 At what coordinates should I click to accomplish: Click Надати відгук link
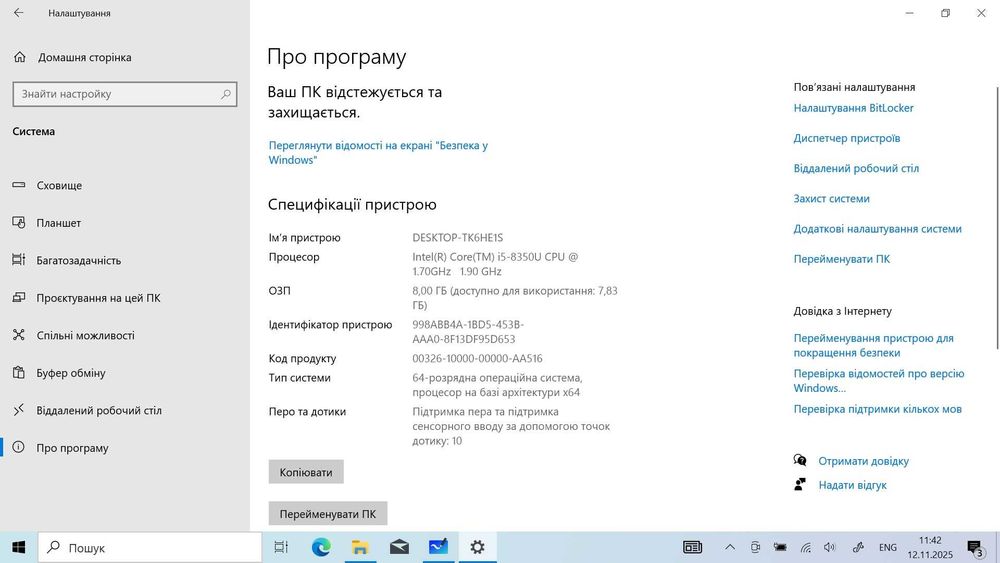(x=853, y=485)
